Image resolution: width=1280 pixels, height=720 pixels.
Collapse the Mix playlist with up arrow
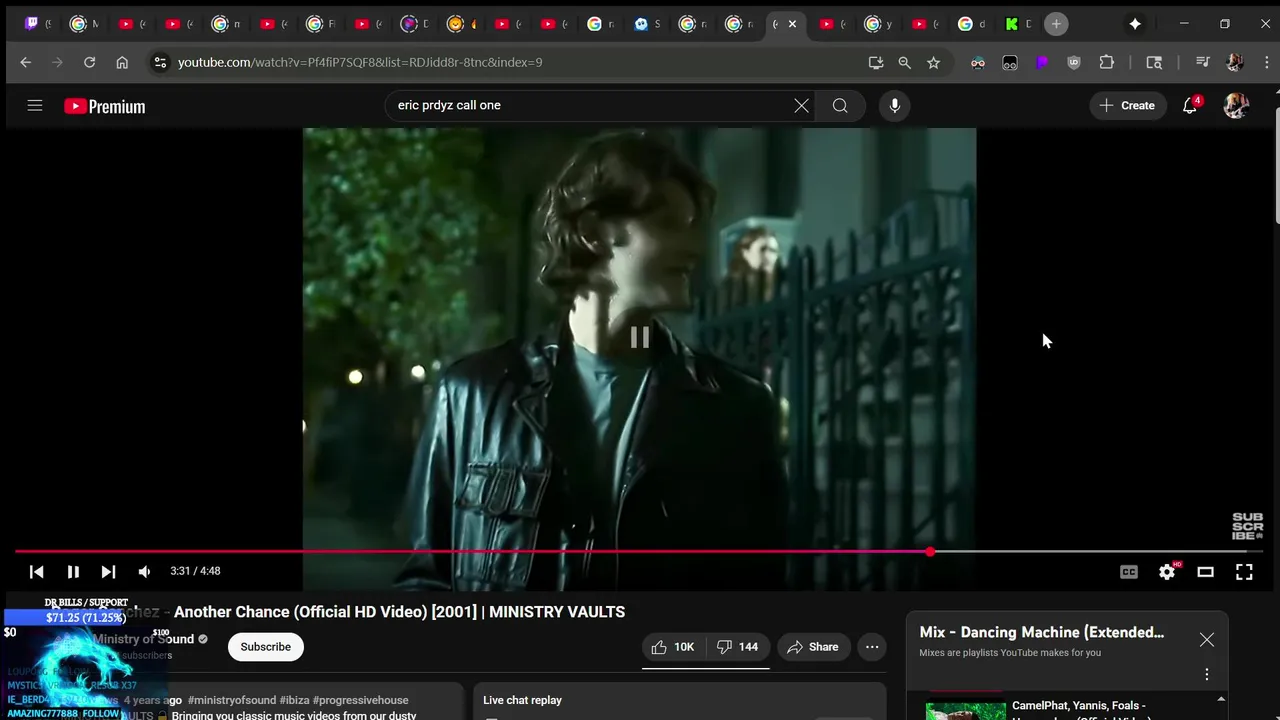tap(1221, 699)
